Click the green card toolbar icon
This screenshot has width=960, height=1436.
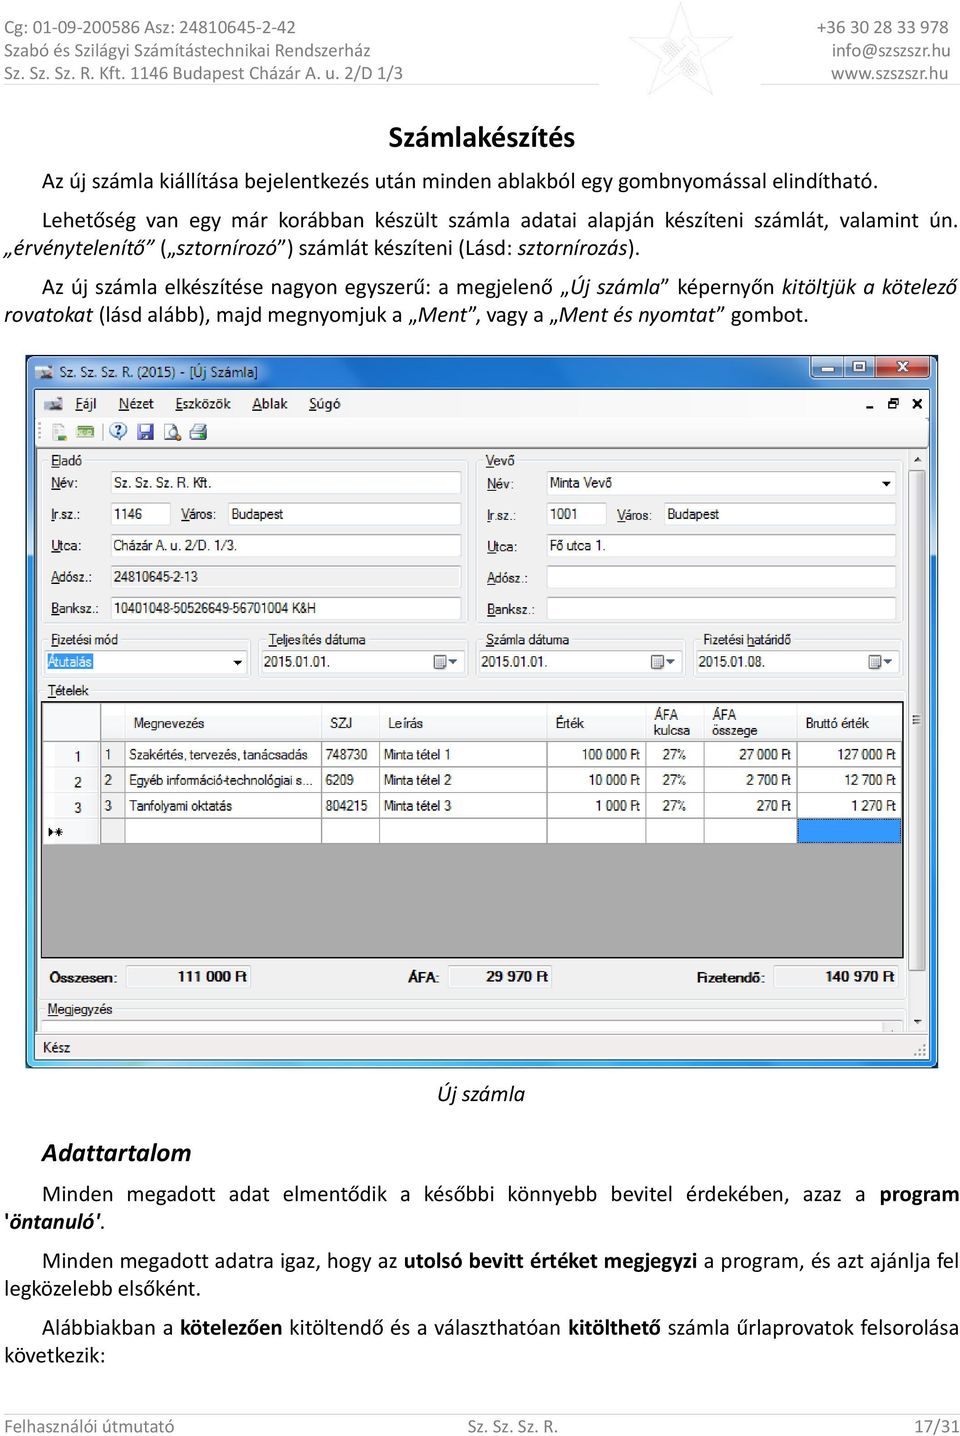point(86,432)
